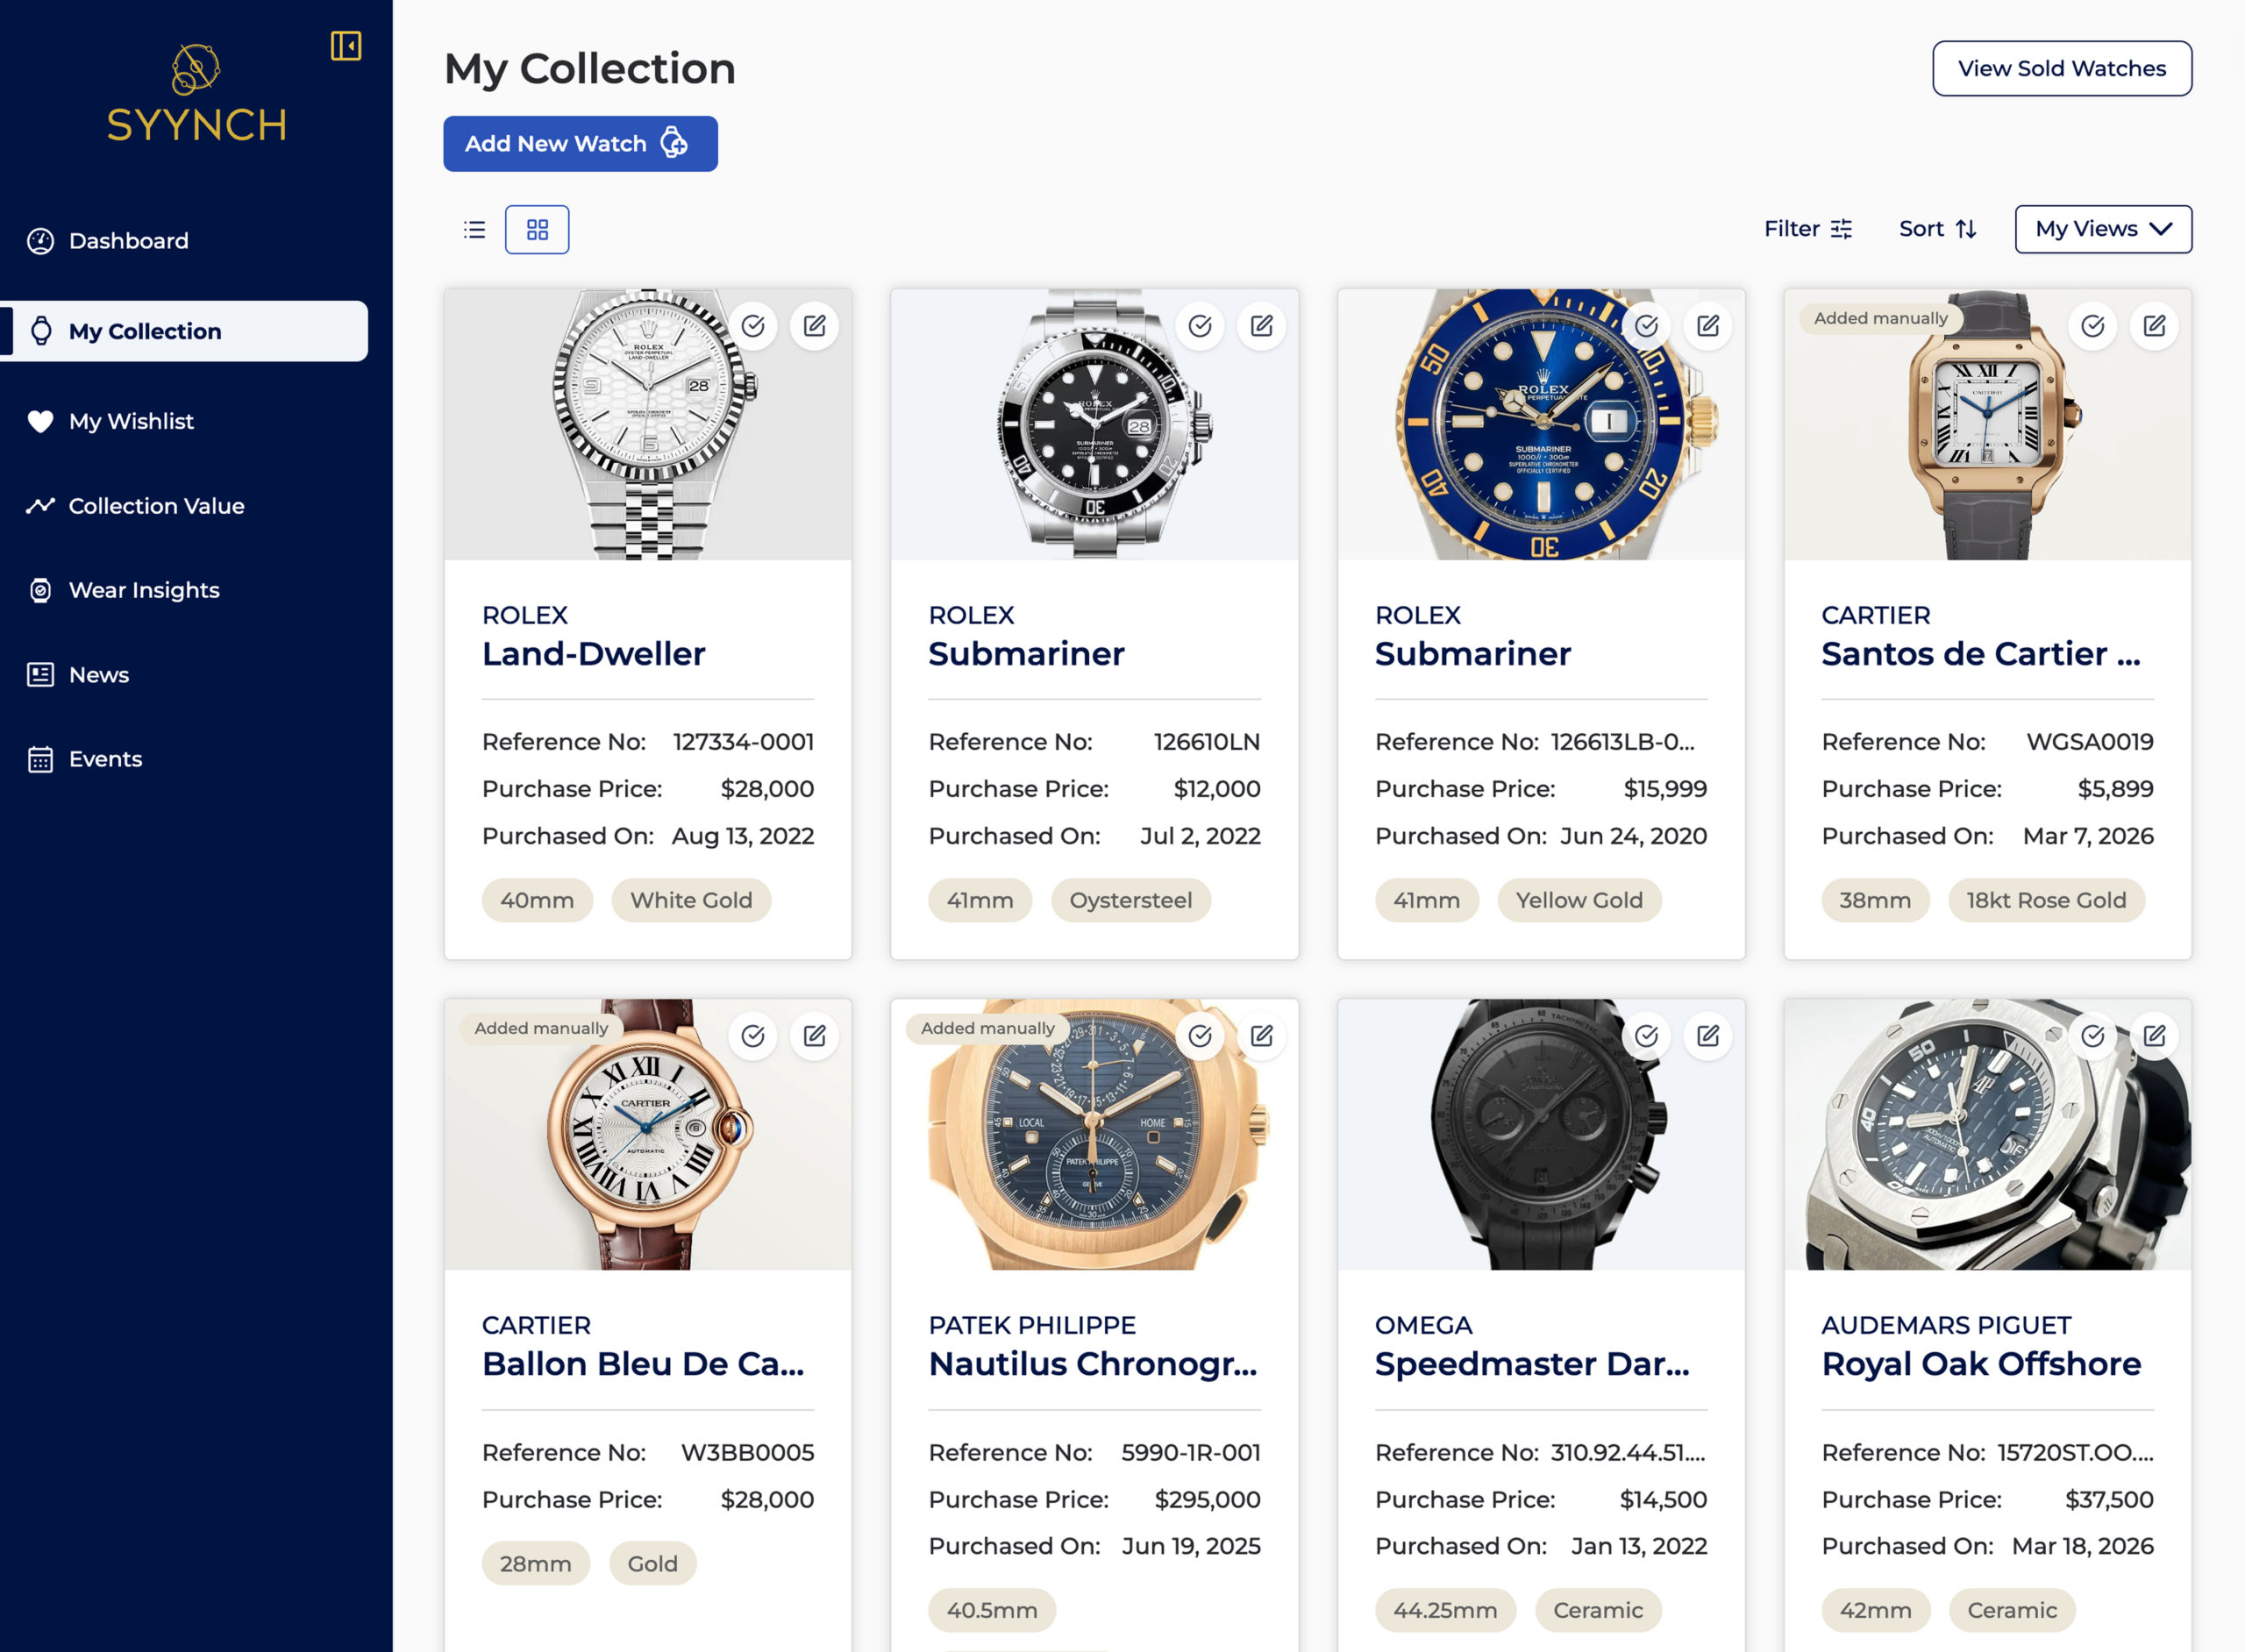The width and height of the screenshot is (2245, 1652).
Task: Open the My Views dropdown
Action: tap(2103, 229)
